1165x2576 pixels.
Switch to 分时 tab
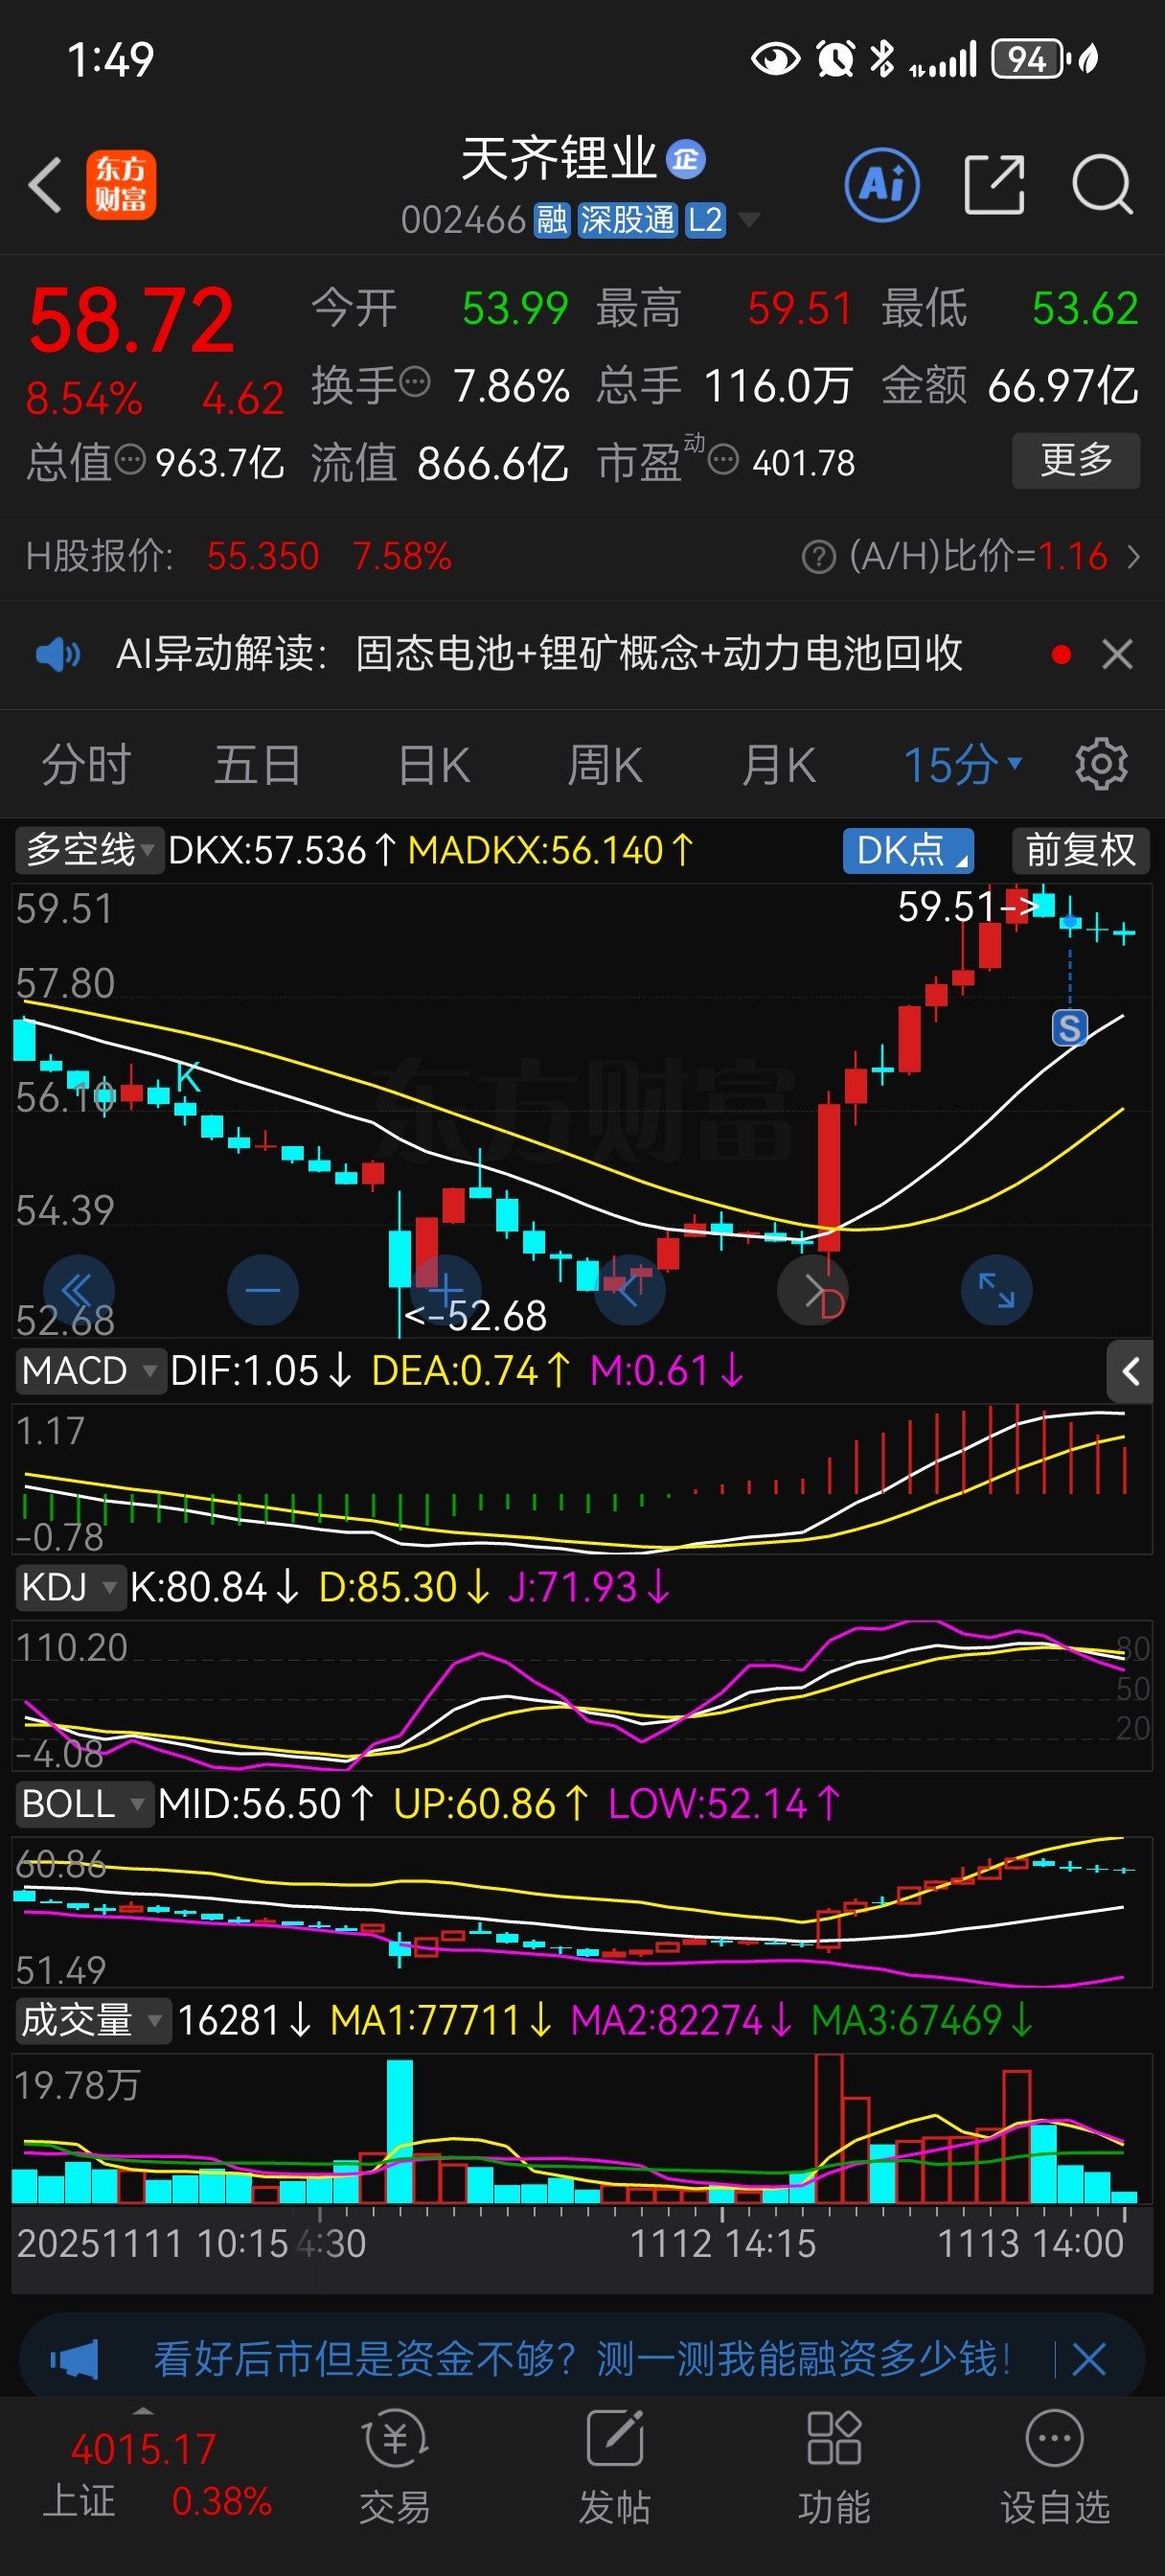(x=86, y=766)
